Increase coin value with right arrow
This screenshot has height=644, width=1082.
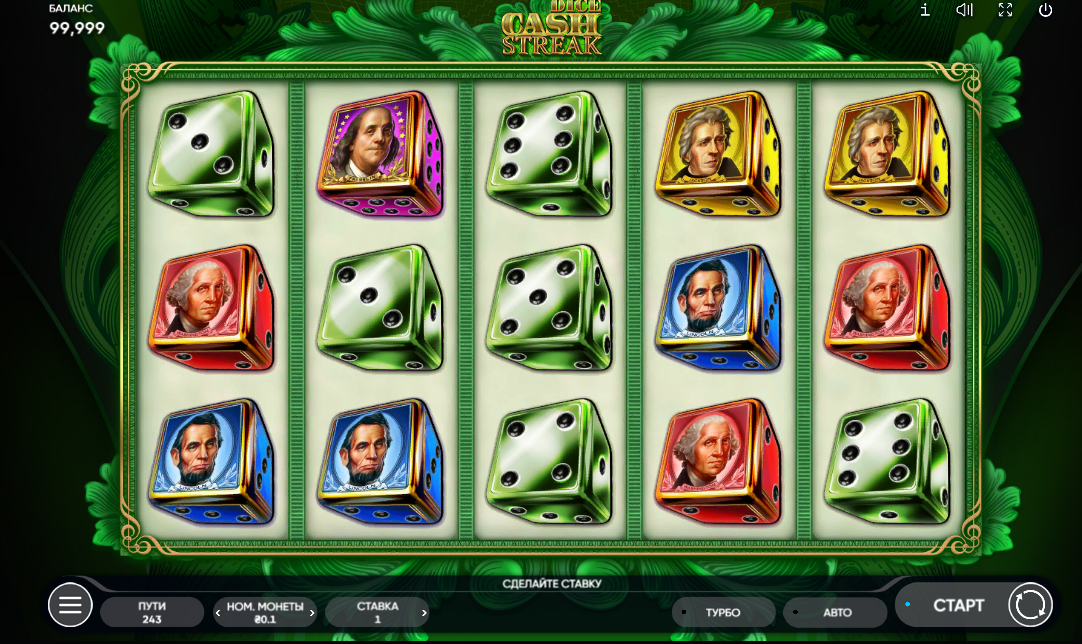pyautogui.click(x=312, y=612)
